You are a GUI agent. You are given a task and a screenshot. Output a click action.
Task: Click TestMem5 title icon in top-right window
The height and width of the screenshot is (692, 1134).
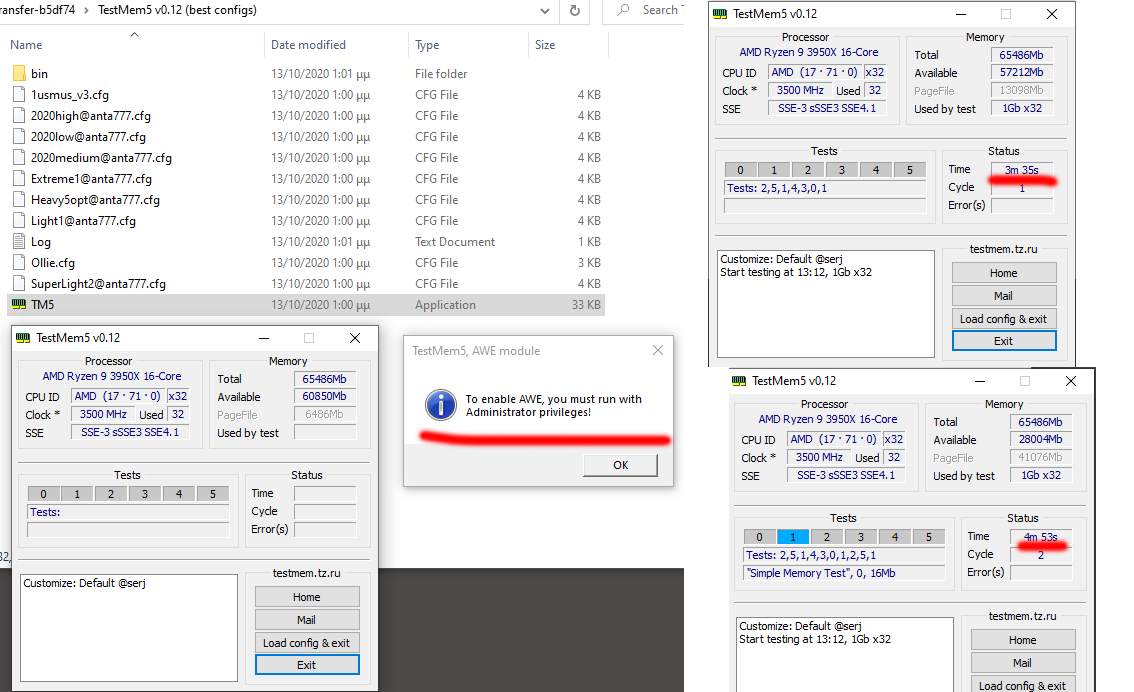coord(720,14)
